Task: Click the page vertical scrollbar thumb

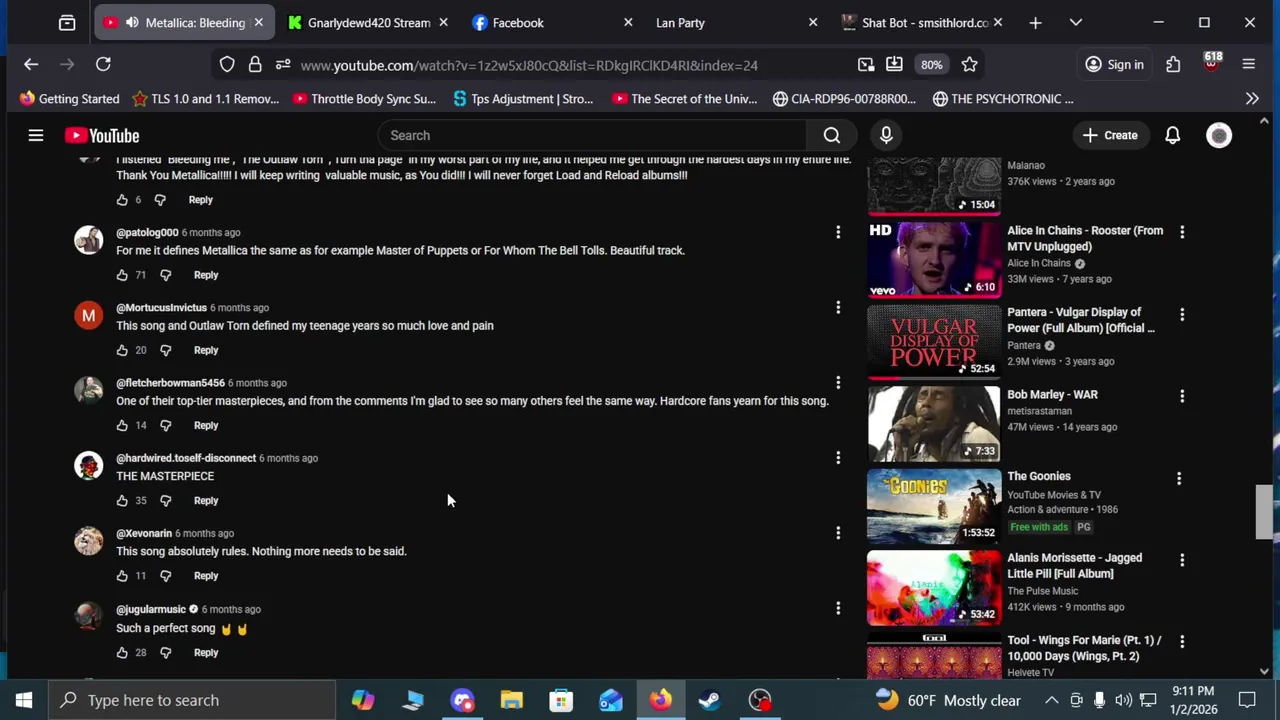Action: coord(1265,512)
